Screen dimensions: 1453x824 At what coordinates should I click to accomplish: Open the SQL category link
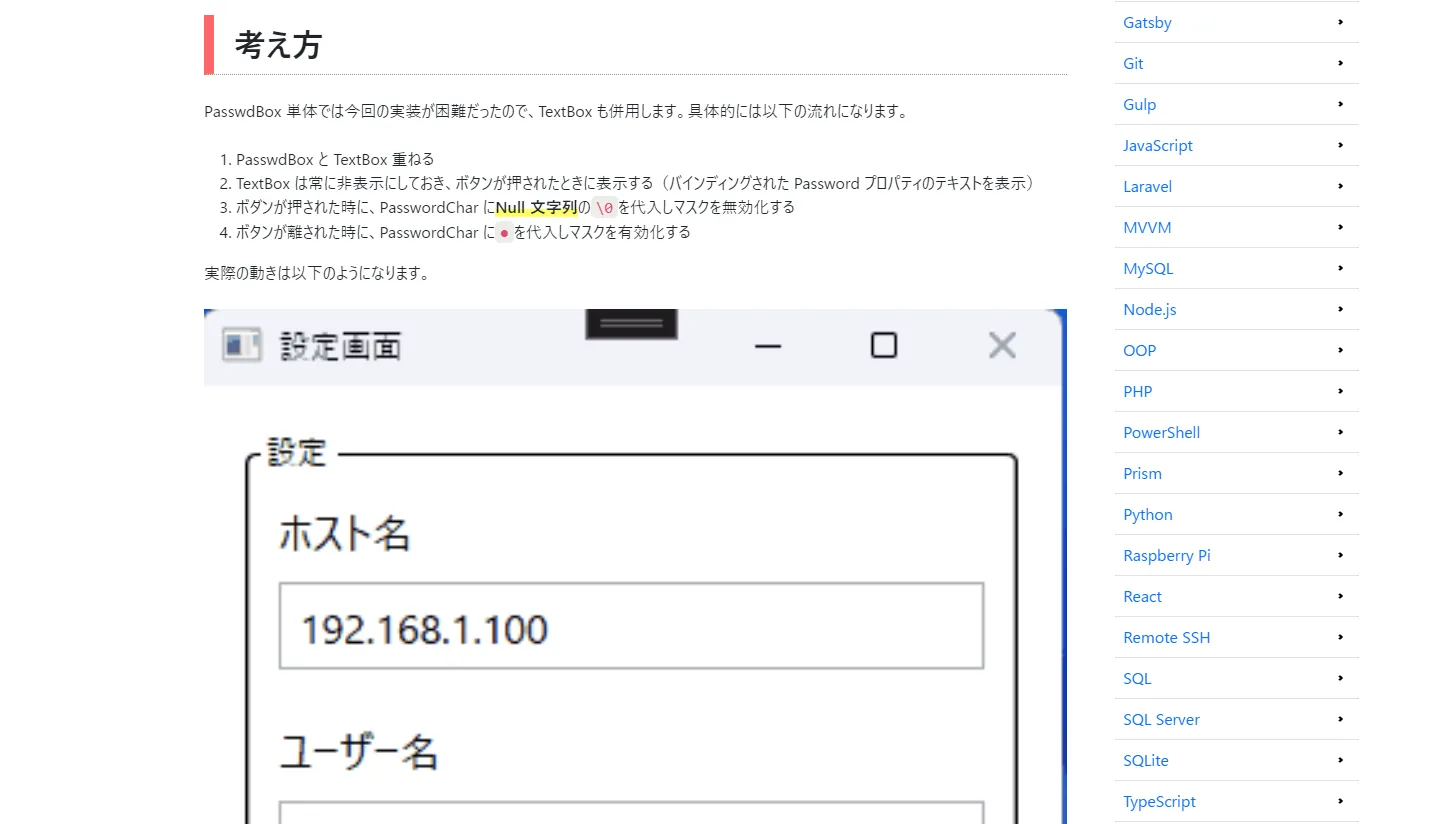coord(1137,678)
